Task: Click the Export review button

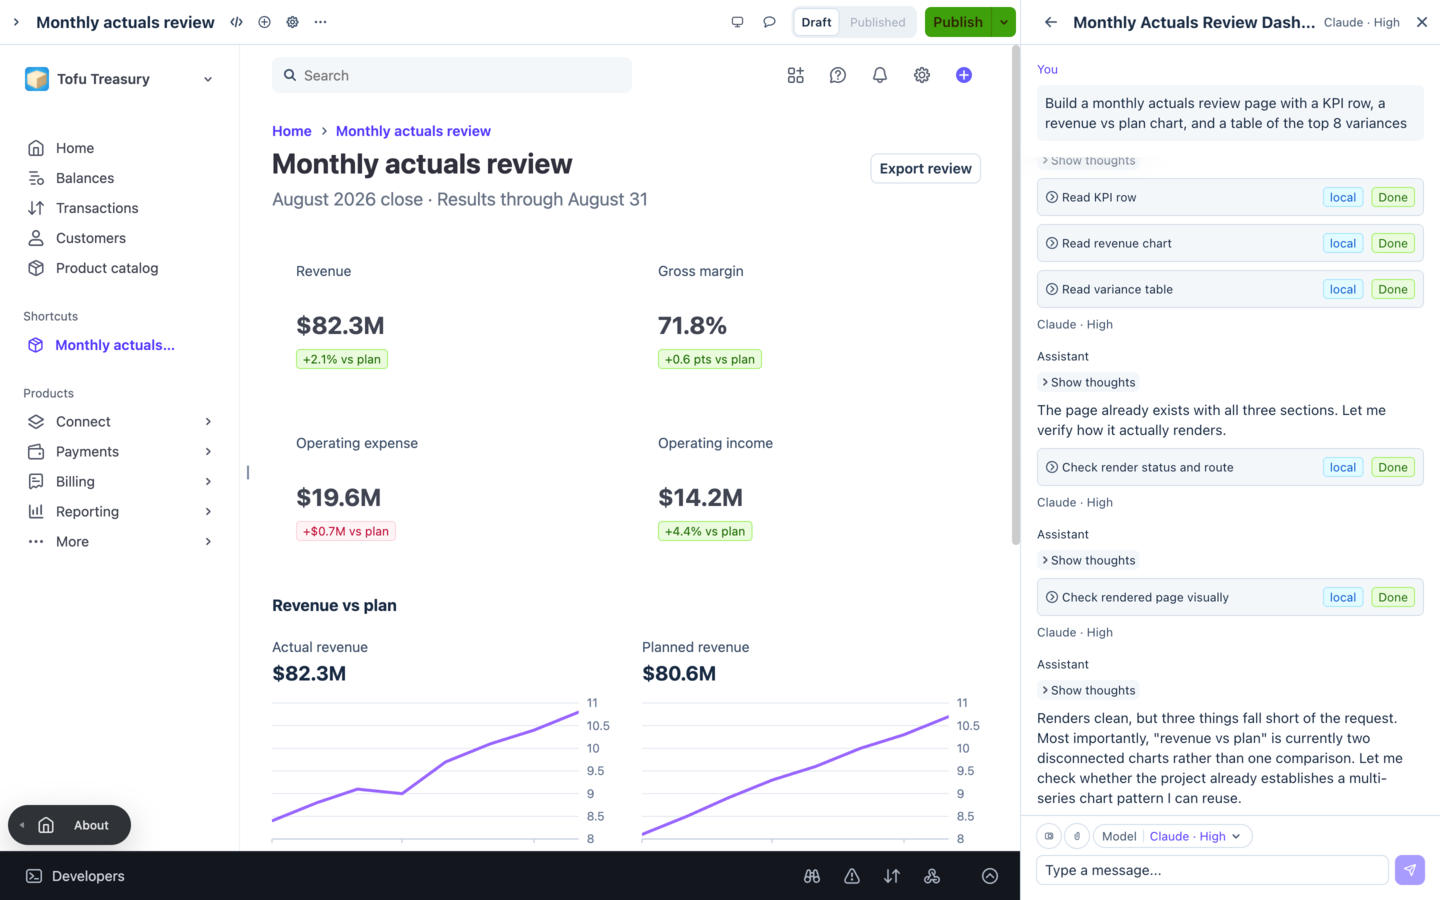Action: tap(925, 168)
